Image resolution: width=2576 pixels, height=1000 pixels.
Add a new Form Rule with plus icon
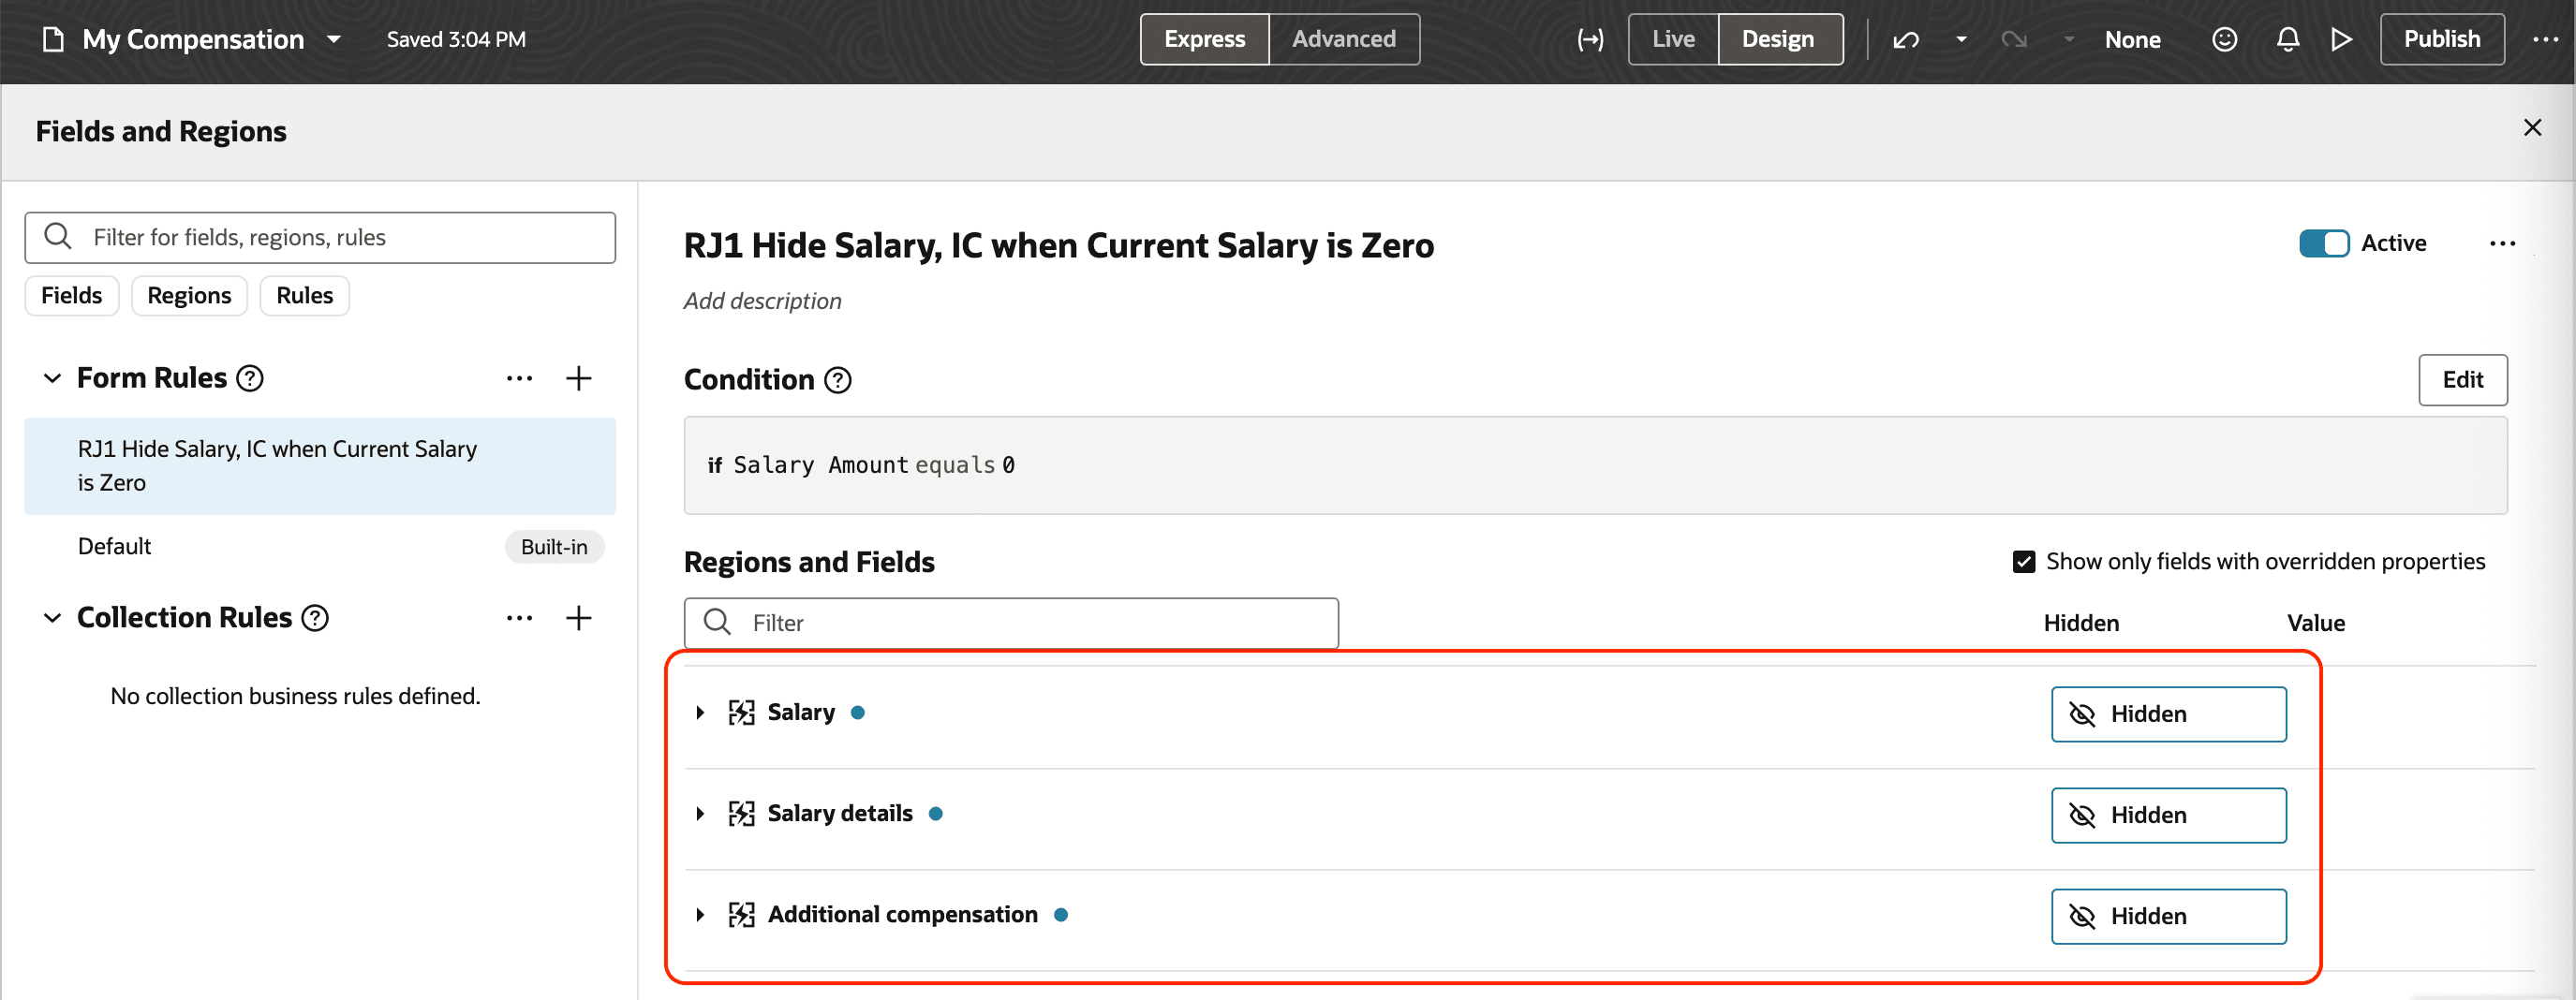[578, 378]
